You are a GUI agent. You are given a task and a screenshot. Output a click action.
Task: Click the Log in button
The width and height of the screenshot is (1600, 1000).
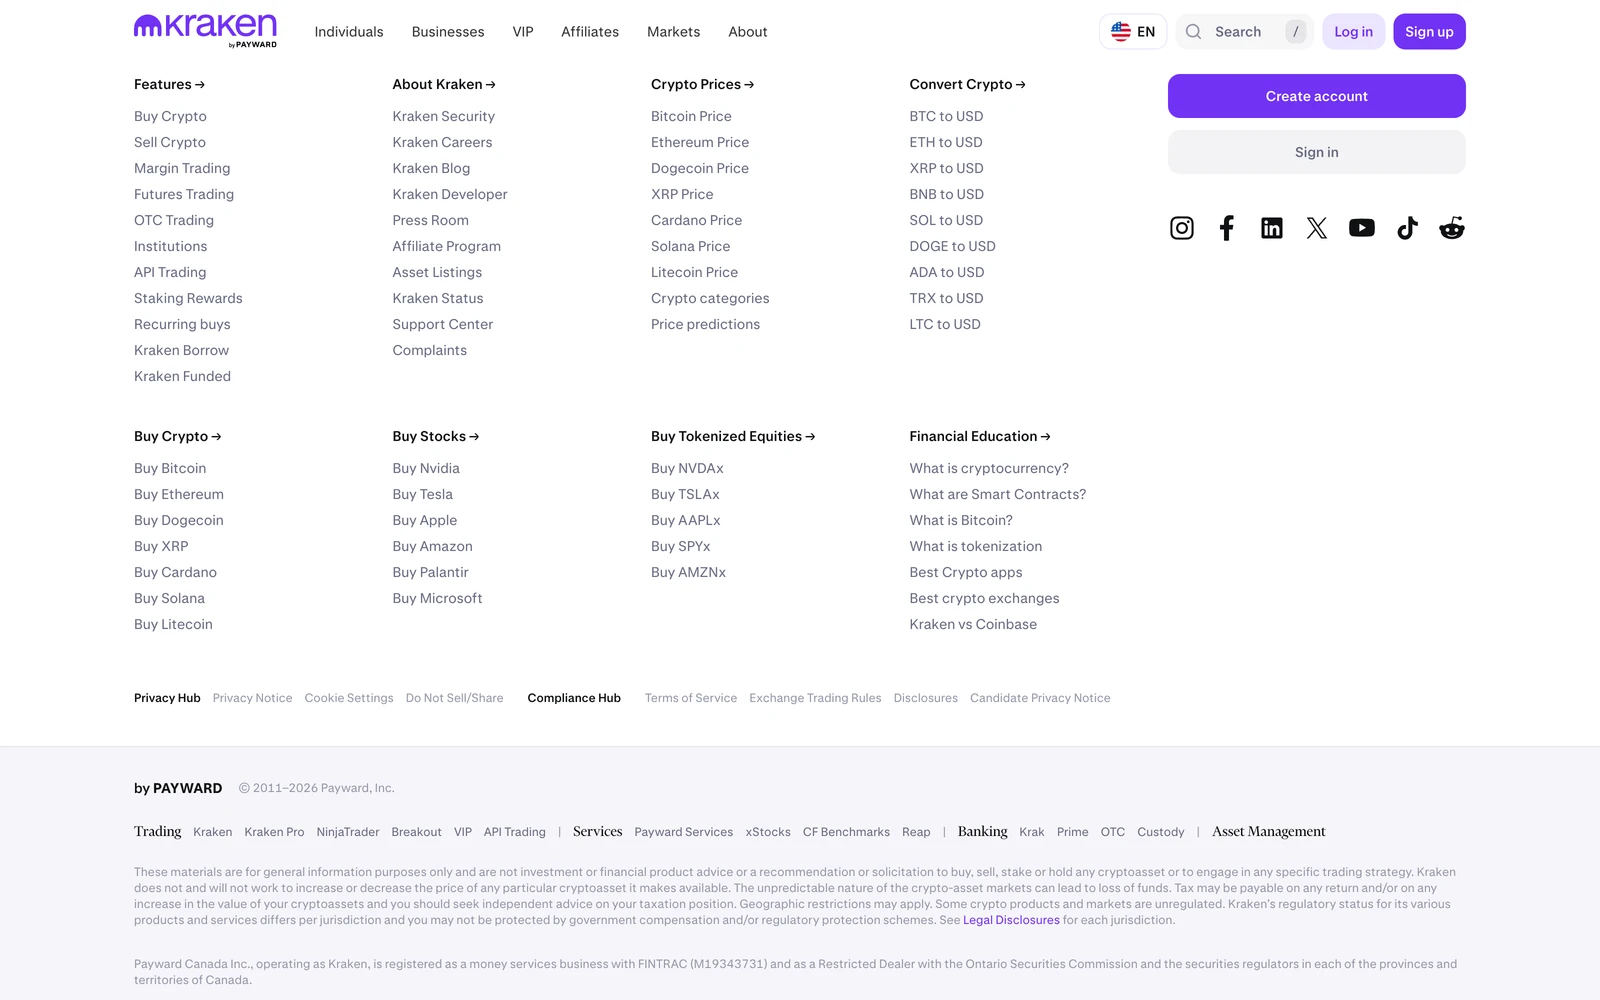[1353, 32]
